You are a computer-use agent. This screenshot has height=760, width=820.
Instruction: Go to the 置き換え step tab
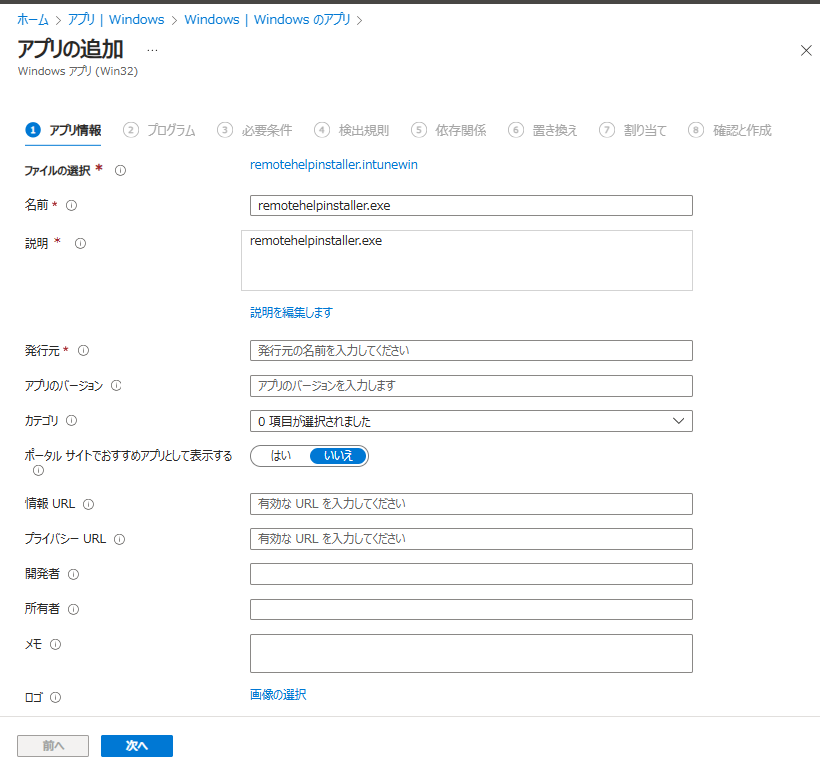click(542, 130)
